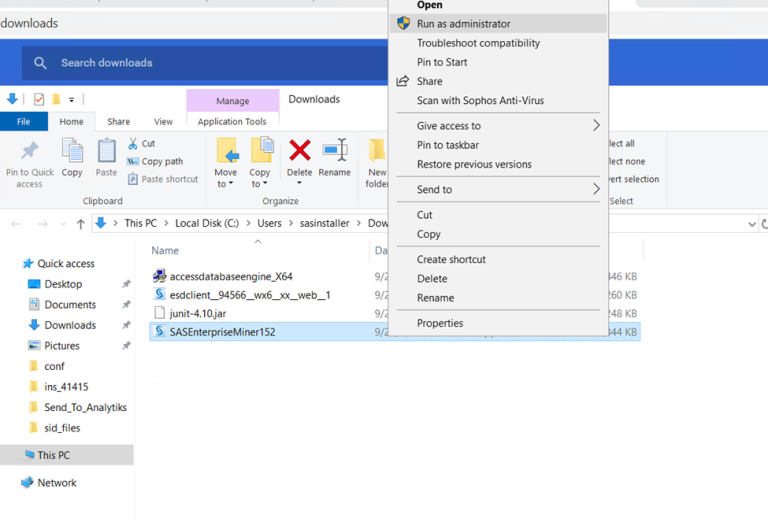Click the Back navigation arrow
768x522 pixels.
[16, 224]
